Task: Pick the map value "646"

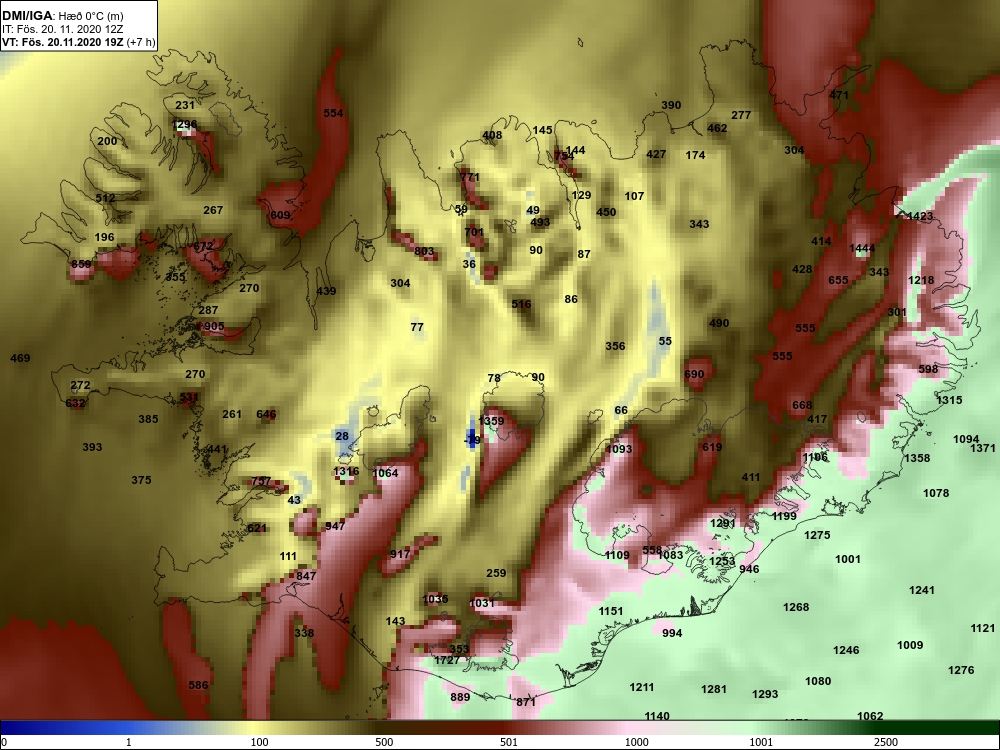Action: click(x=266, y=415)
